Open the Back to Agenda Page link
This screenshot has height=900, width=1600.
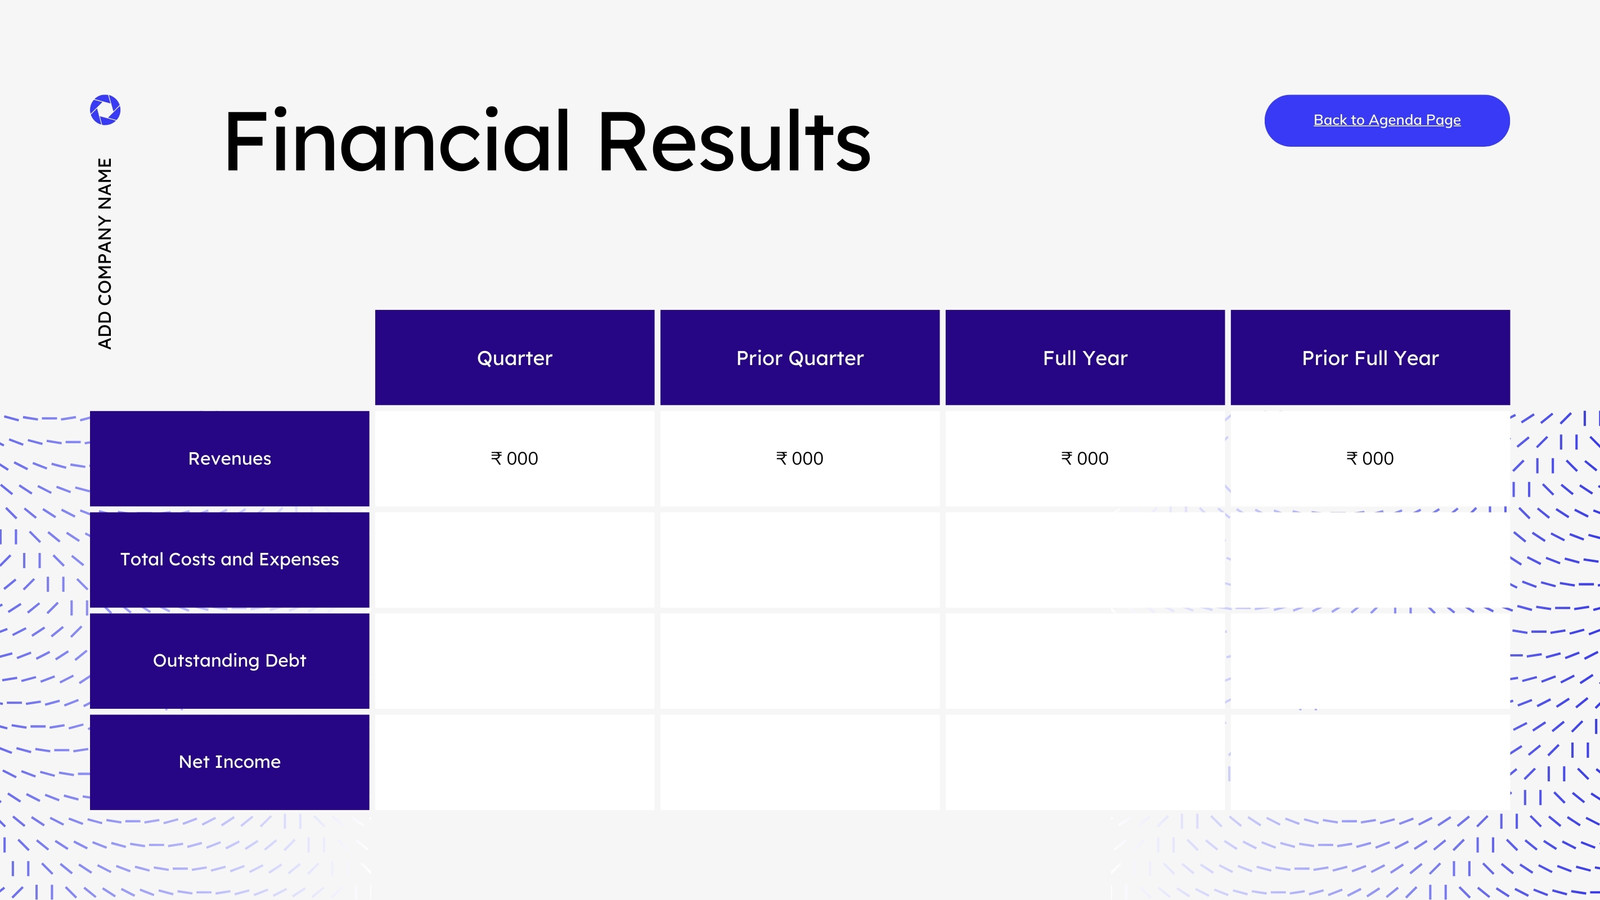[x=1387, y=120]
